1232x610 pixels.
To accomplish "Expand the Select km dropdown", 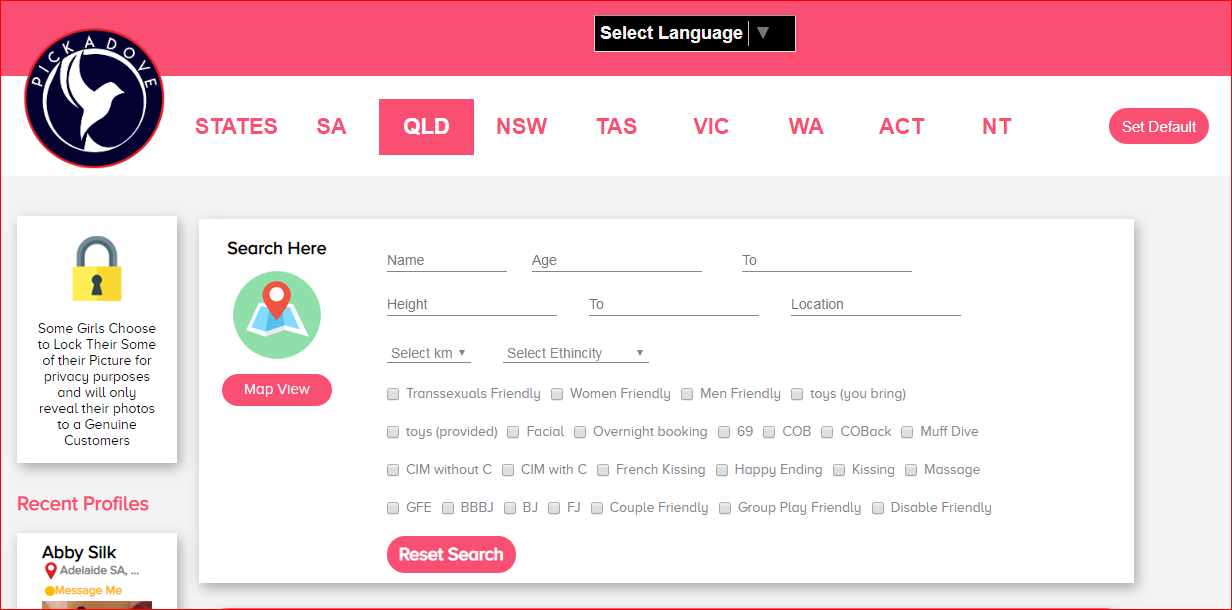I will click(428, 353).
